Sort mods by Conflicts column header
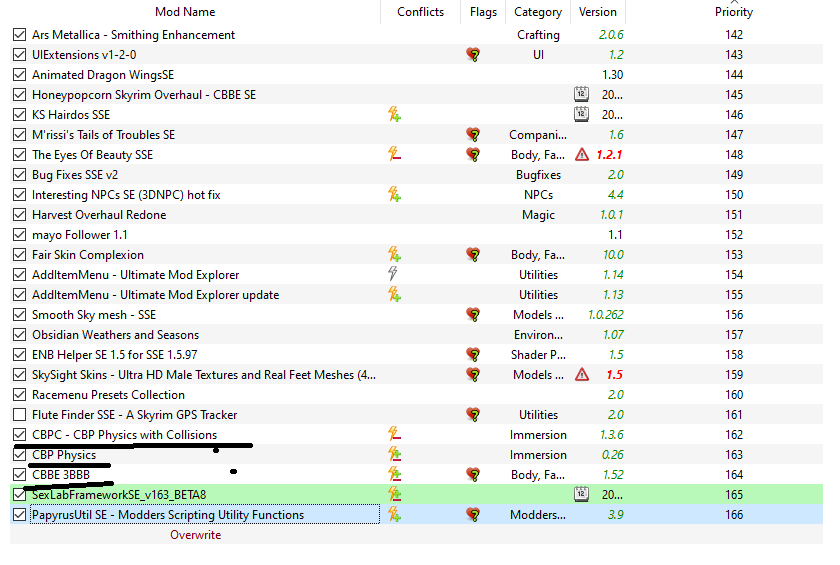840x565 pixels. 421,12
